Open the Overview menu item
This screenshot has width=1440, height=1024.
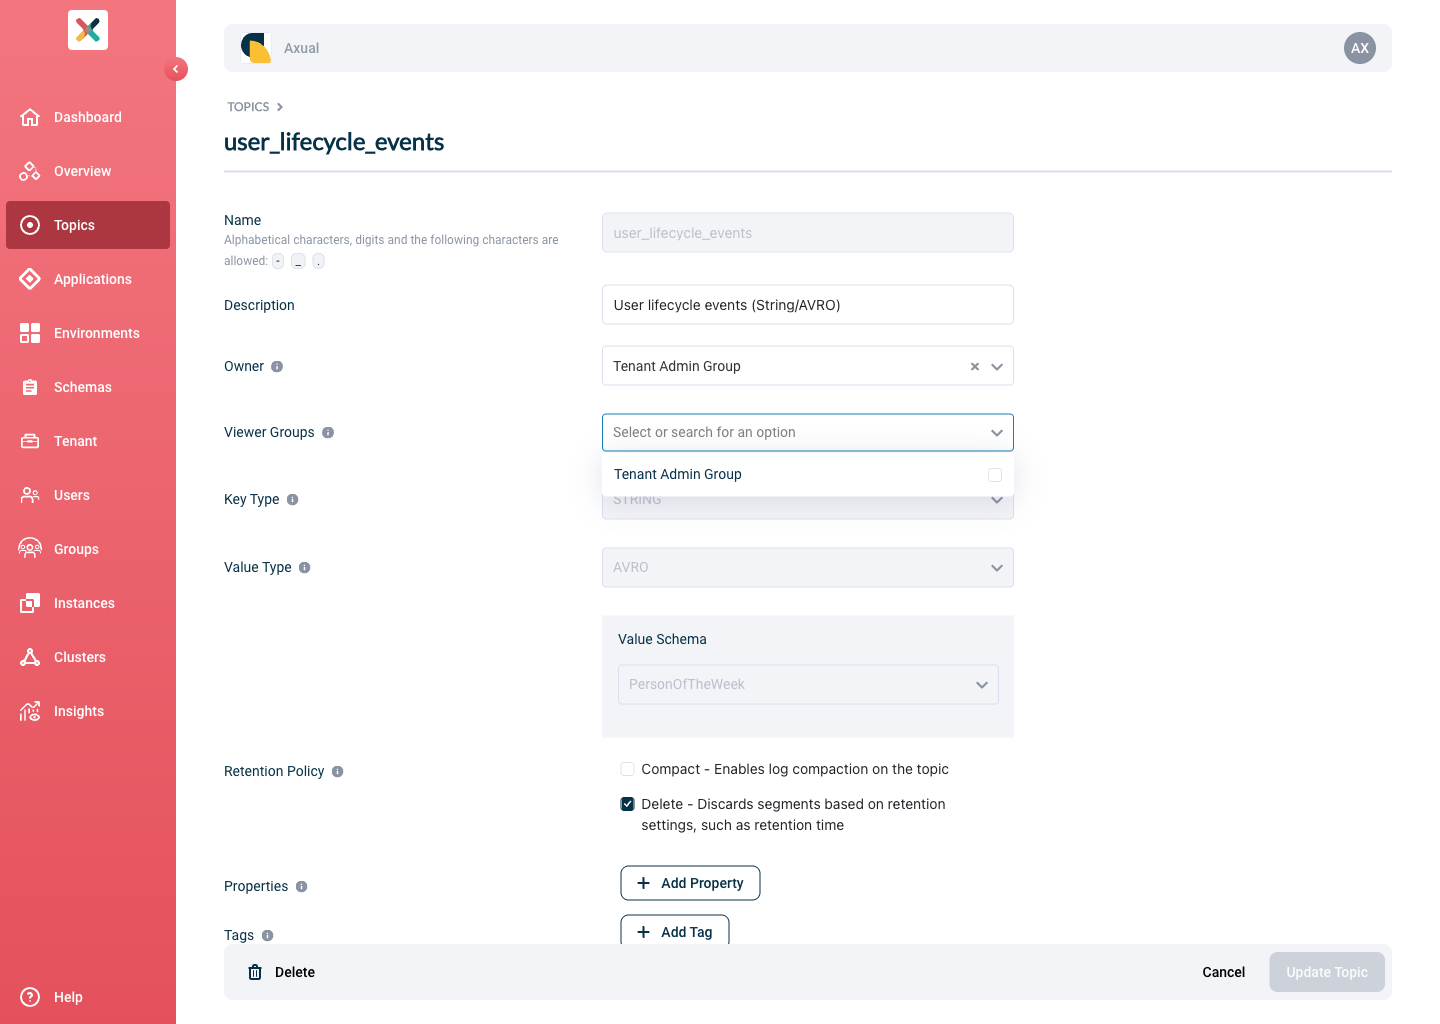click(x=88, y=171)
